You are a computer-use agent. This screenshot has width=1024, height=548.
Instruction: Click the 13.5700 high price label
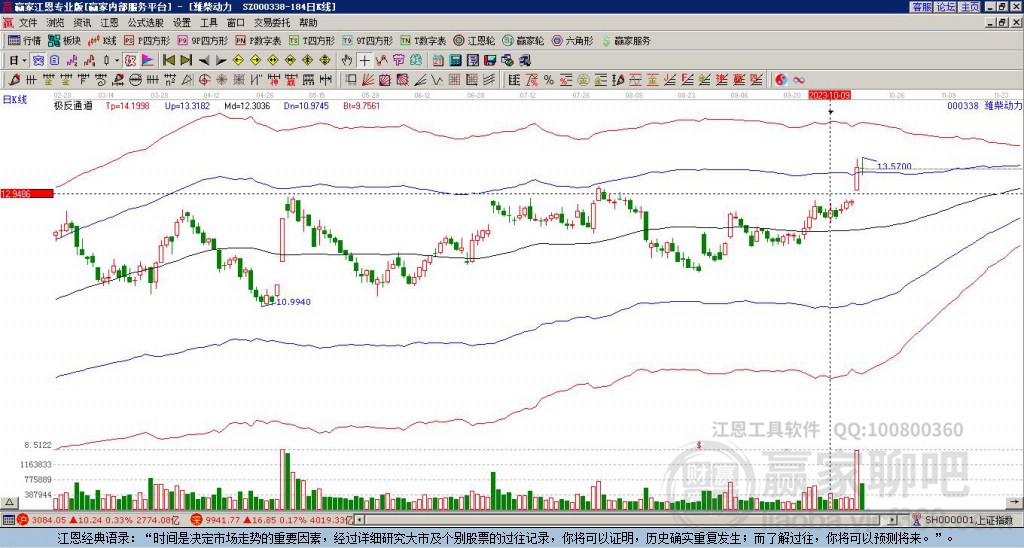pos(894,167)
